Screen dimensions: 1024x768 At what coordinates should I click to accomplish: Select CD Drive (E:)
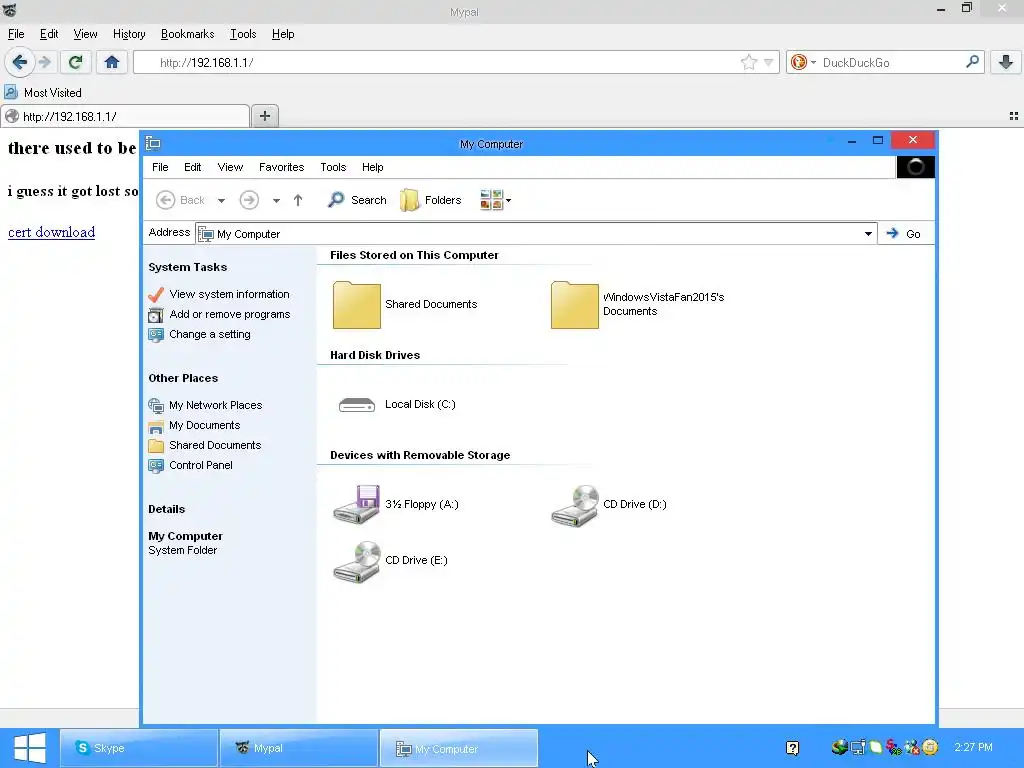(390, 561)
